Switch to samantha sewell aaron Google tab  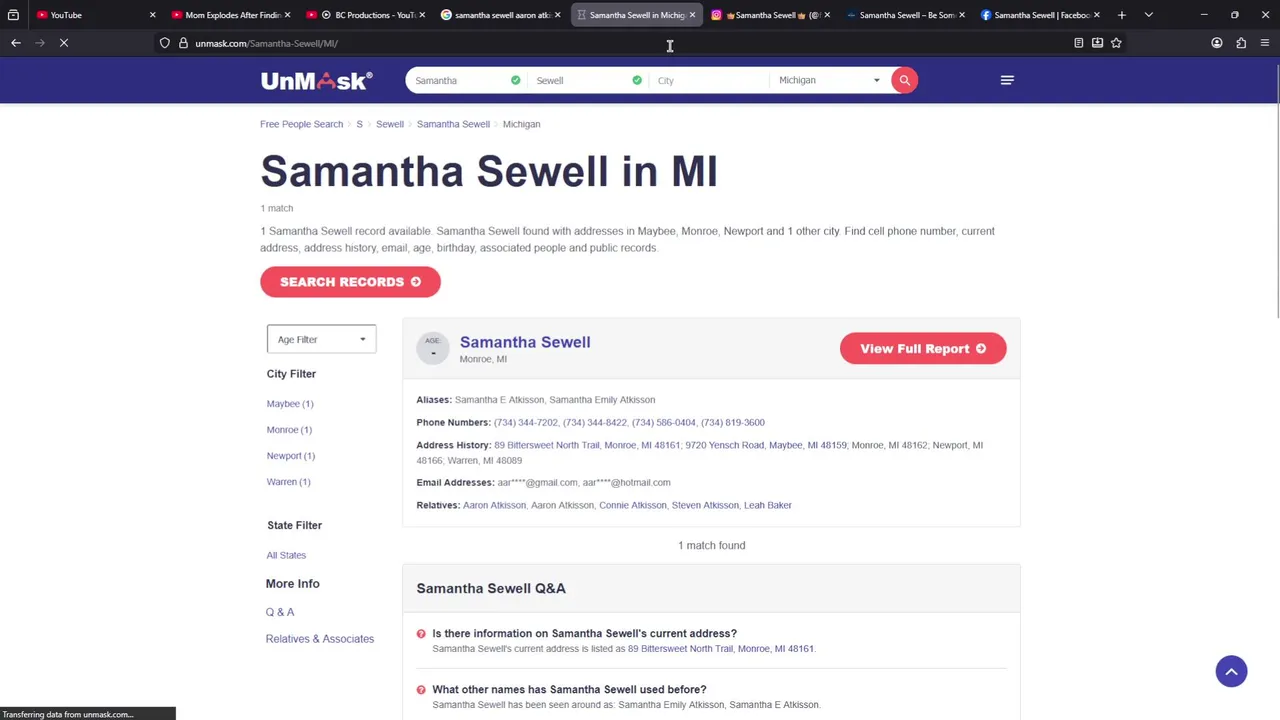pyautogui.click(x=500, y=15)
